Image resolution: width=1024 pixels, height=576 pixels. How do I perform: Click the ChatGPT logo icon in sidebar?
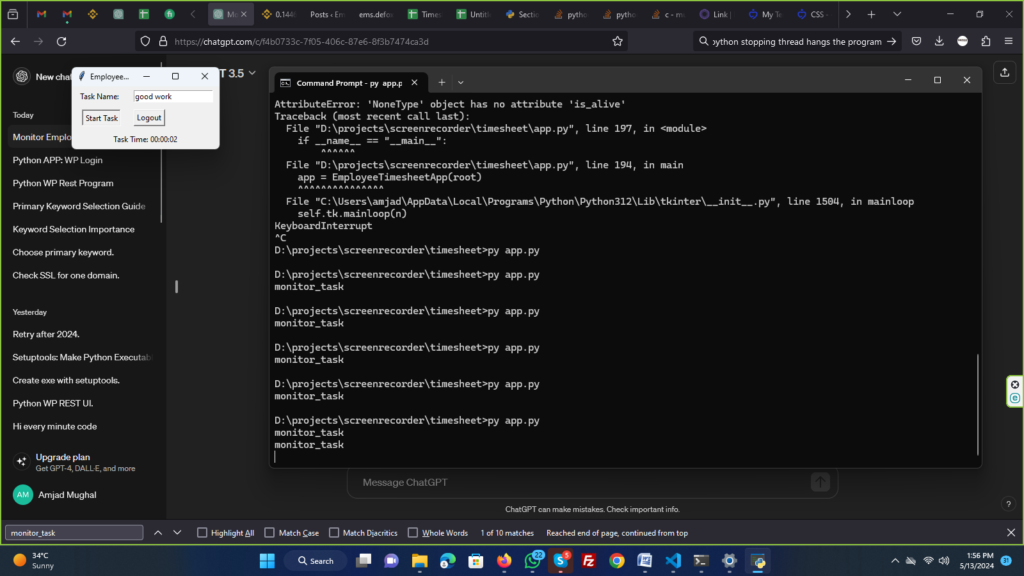21,77
